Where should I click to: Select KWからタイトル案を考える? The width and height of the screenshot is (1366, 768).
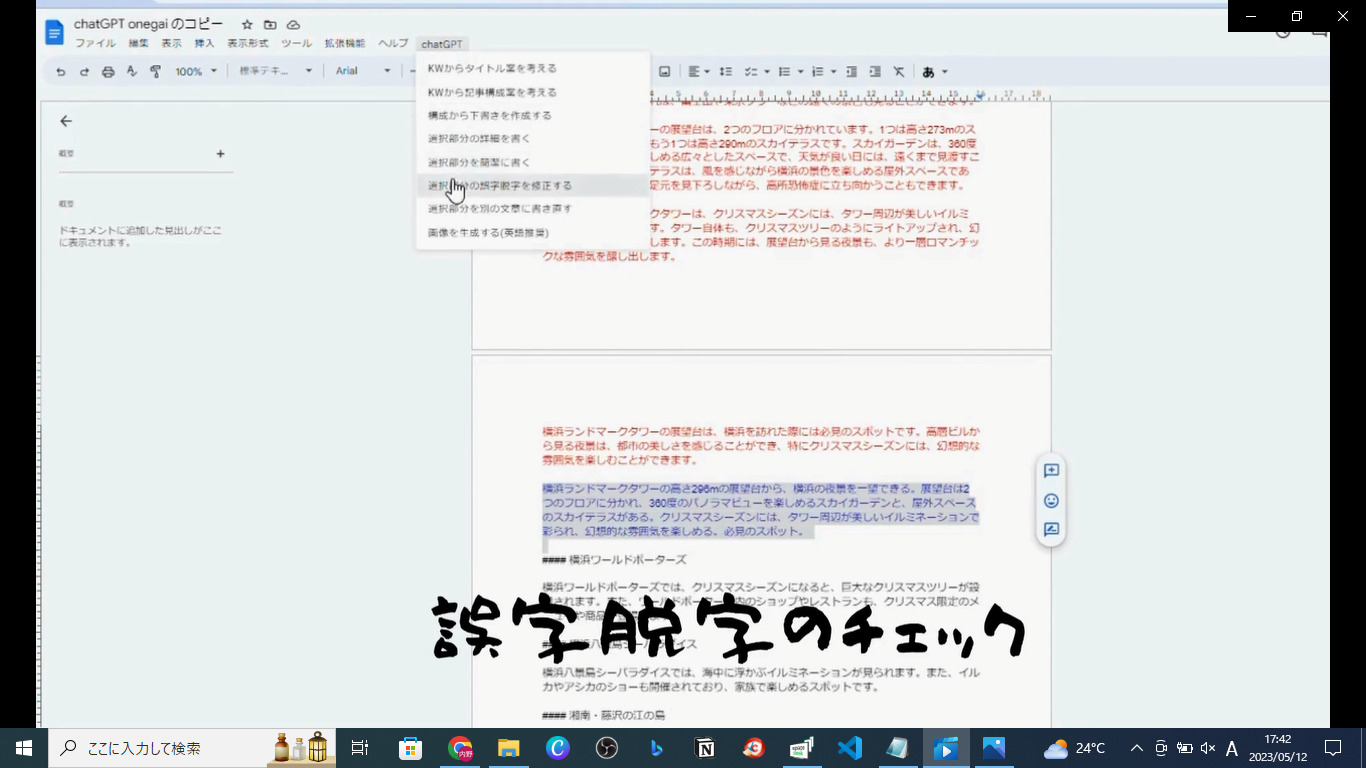tap(533, 68)
